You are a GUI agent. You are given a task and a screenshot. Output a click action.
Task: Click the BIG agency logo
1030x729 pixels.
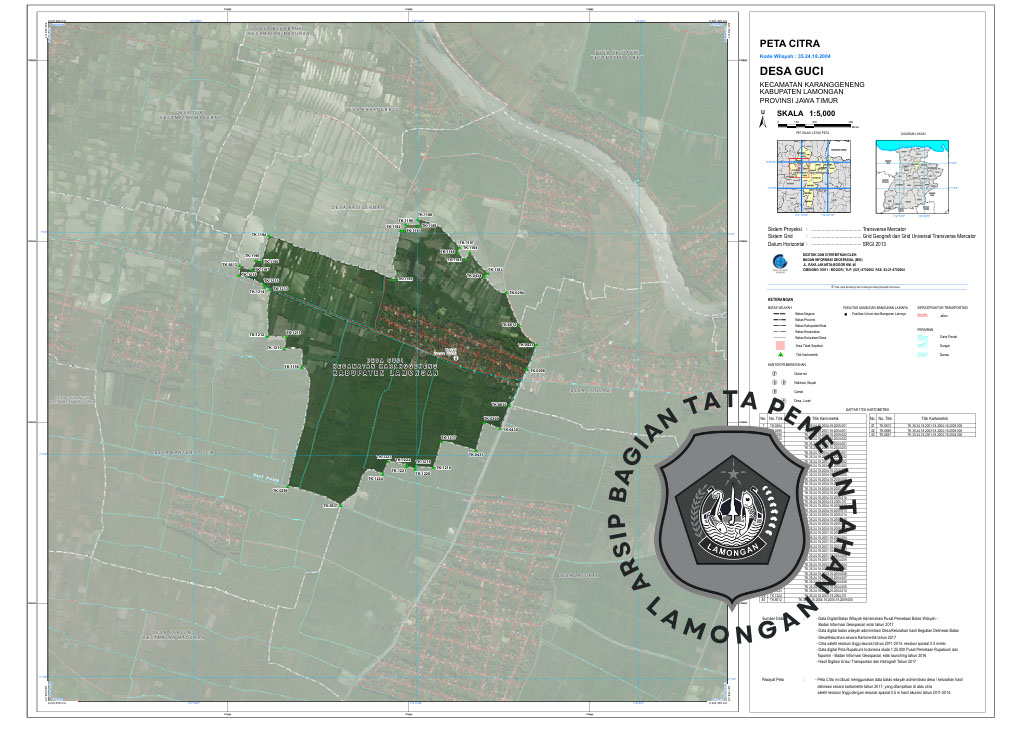pyautogui.click(x=780, y=263)
